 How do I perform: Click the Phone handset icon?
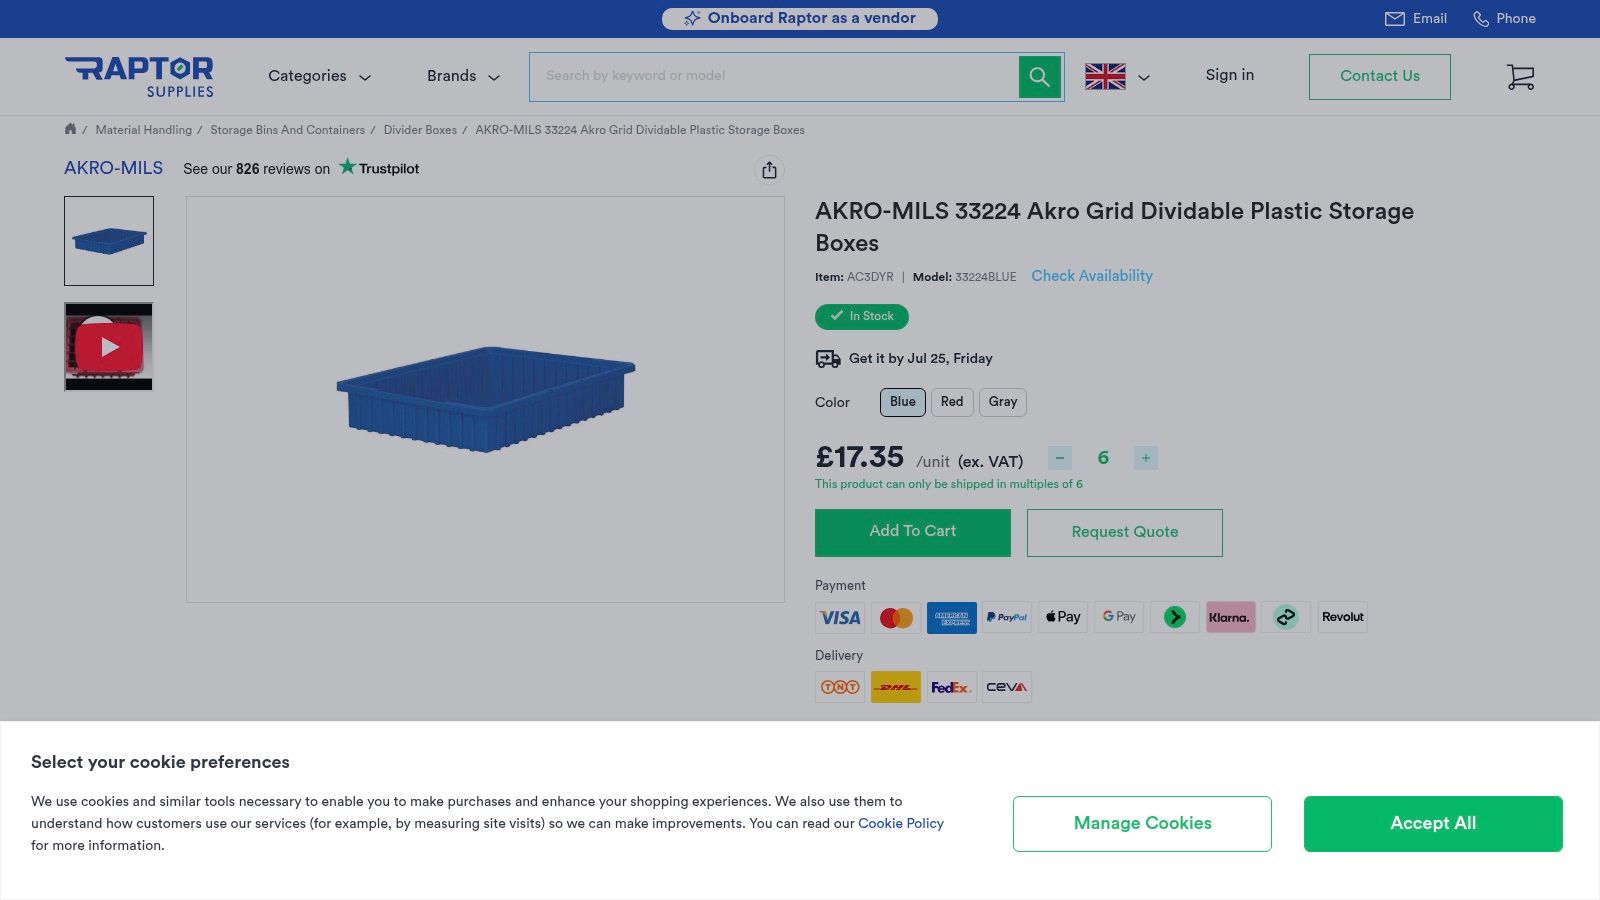(x=1481, y=19)
